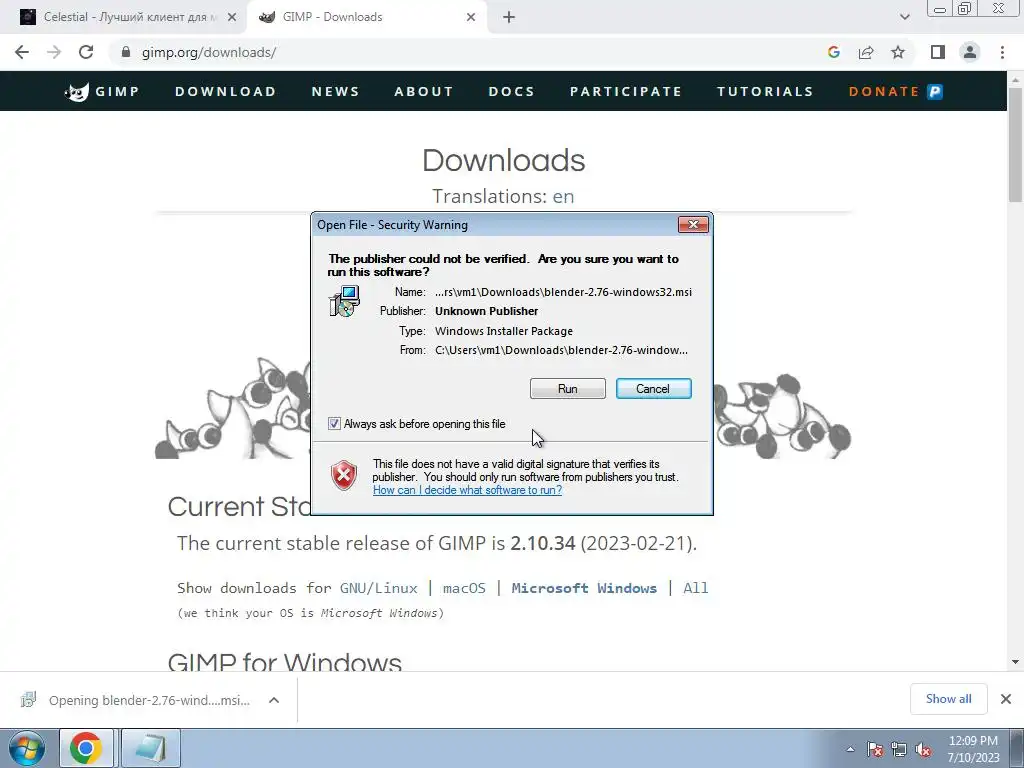
Task: Click the msi file icon in downloads bar
Action: (28, 700)
